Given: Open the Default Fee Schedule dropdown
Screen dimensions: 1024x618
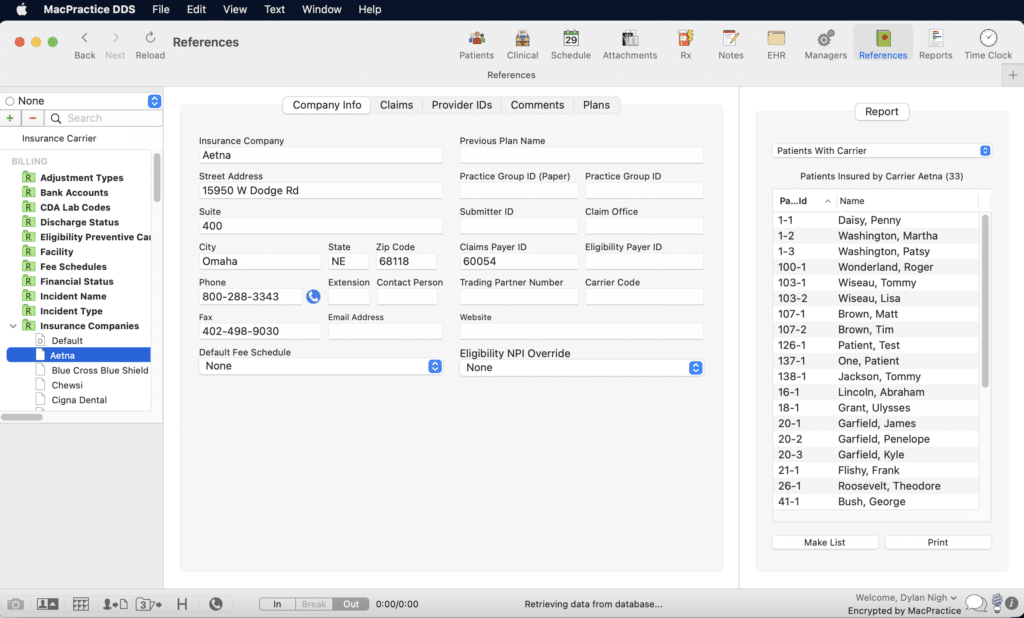Looking at the screenshot, I should [x=321, y=366].
